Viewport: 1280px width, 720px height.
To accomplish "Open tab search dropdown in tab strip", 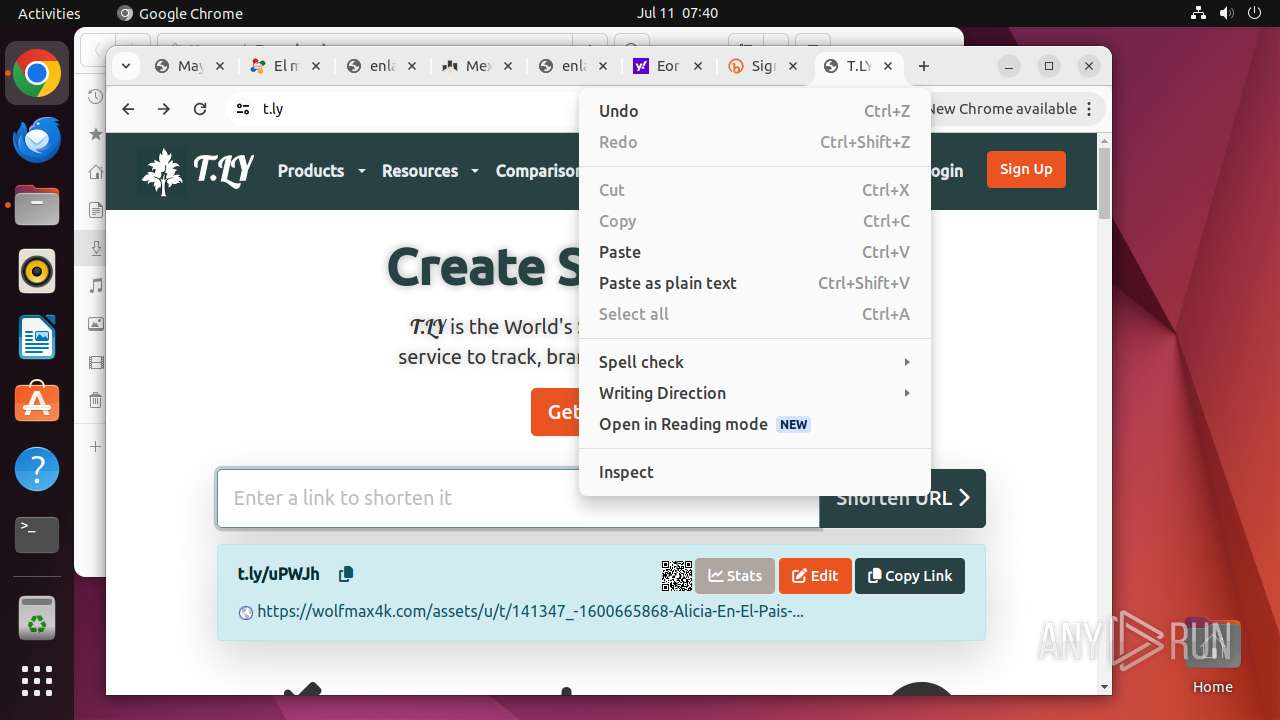I will click(x=125, y=66).
